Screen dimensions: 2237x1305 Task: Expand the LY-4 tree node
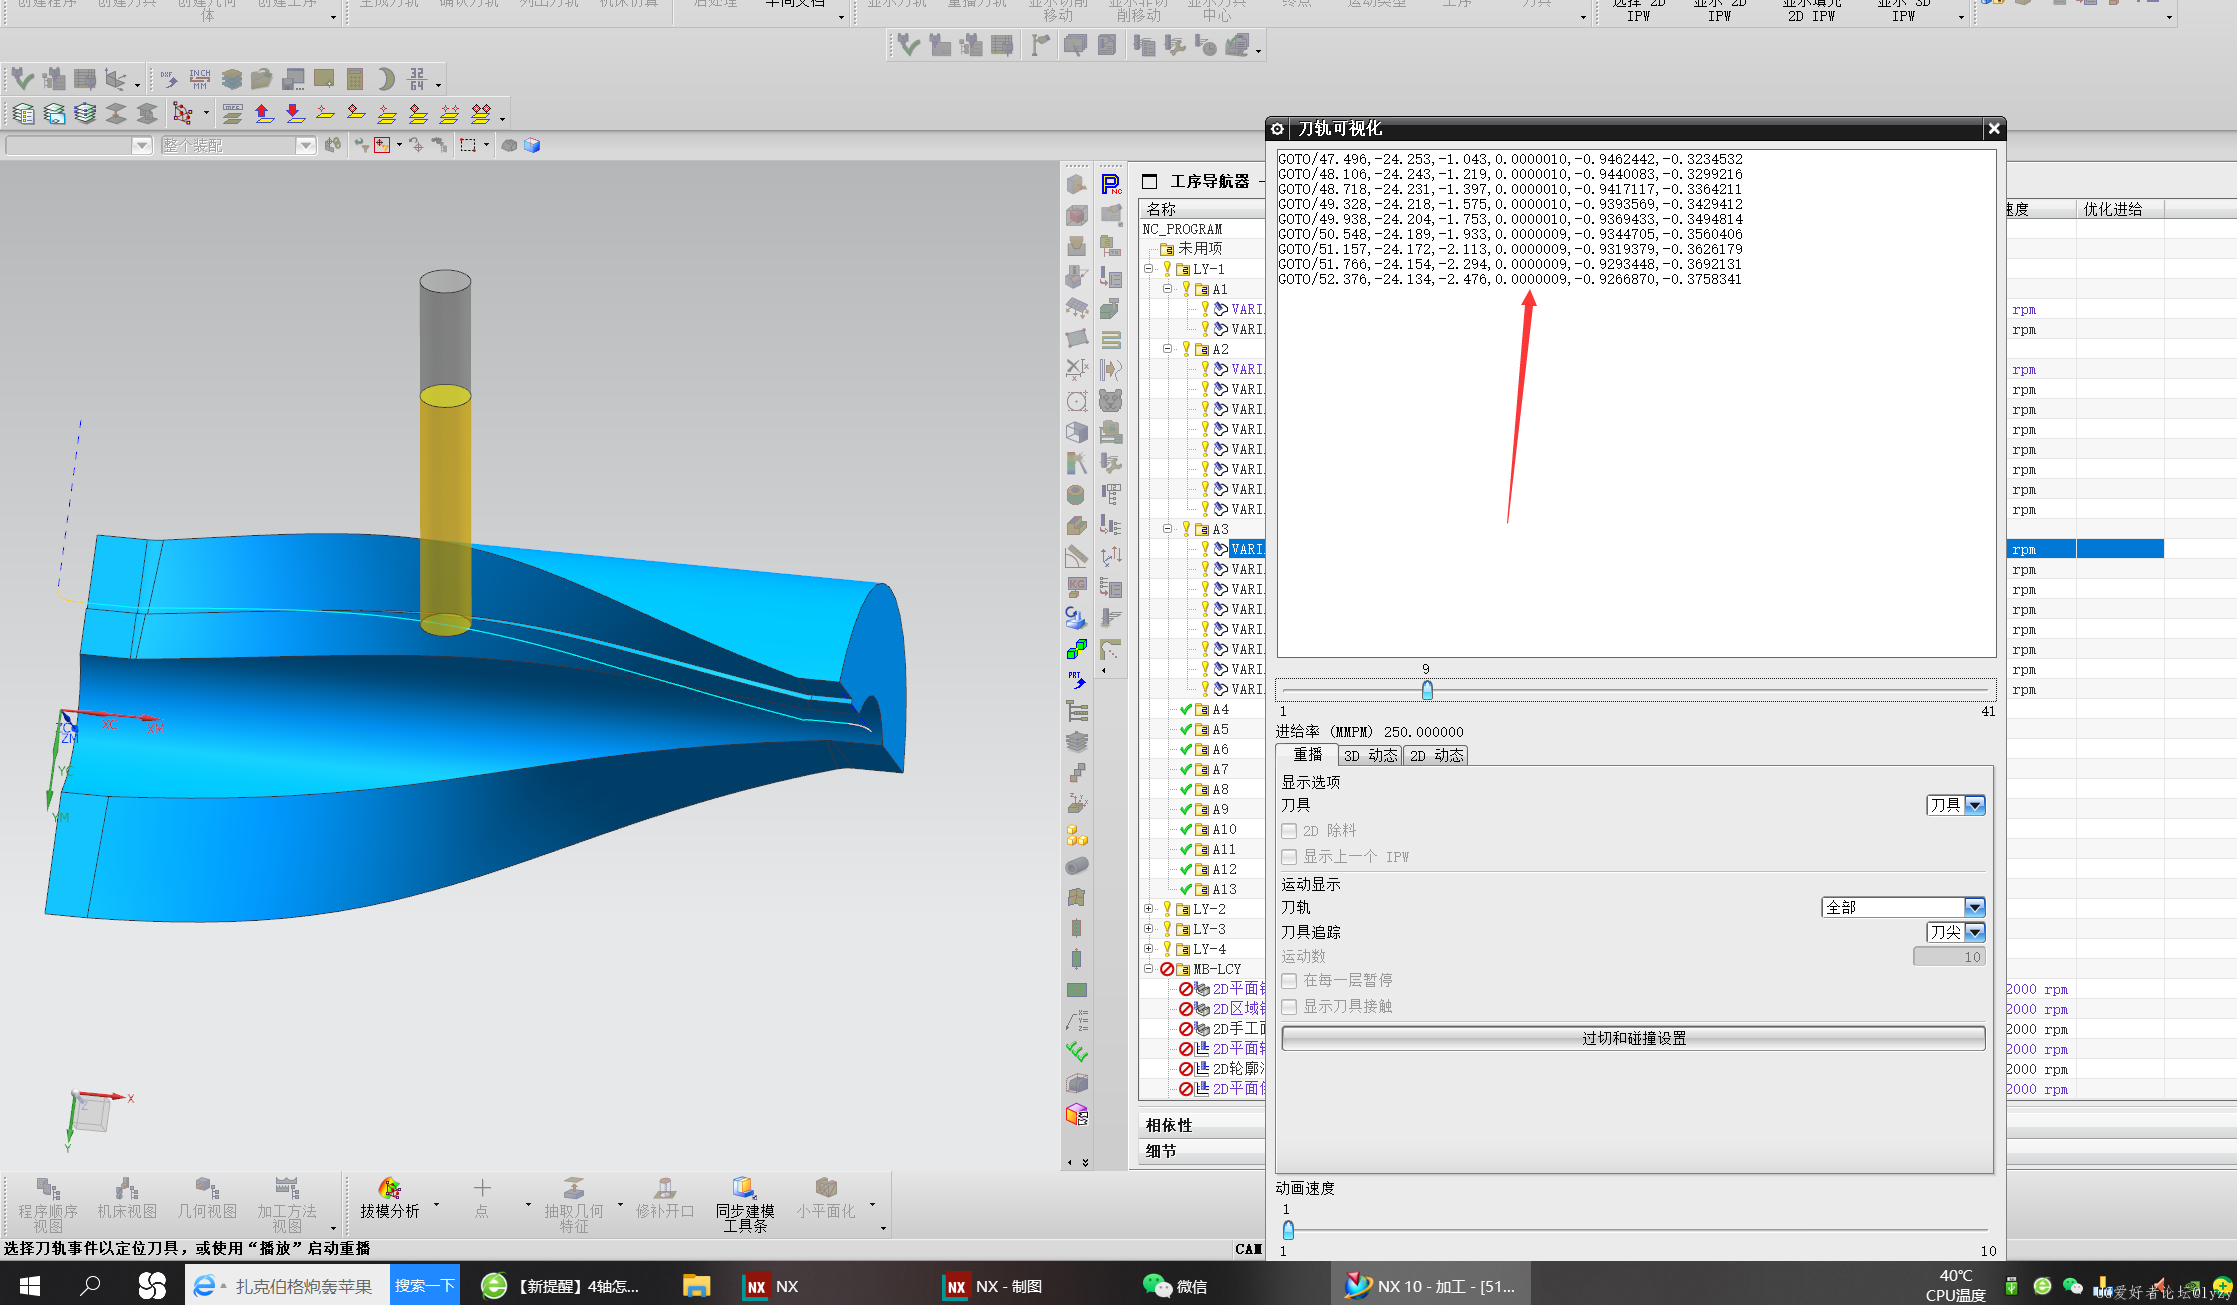click(x=1149, y=949)
